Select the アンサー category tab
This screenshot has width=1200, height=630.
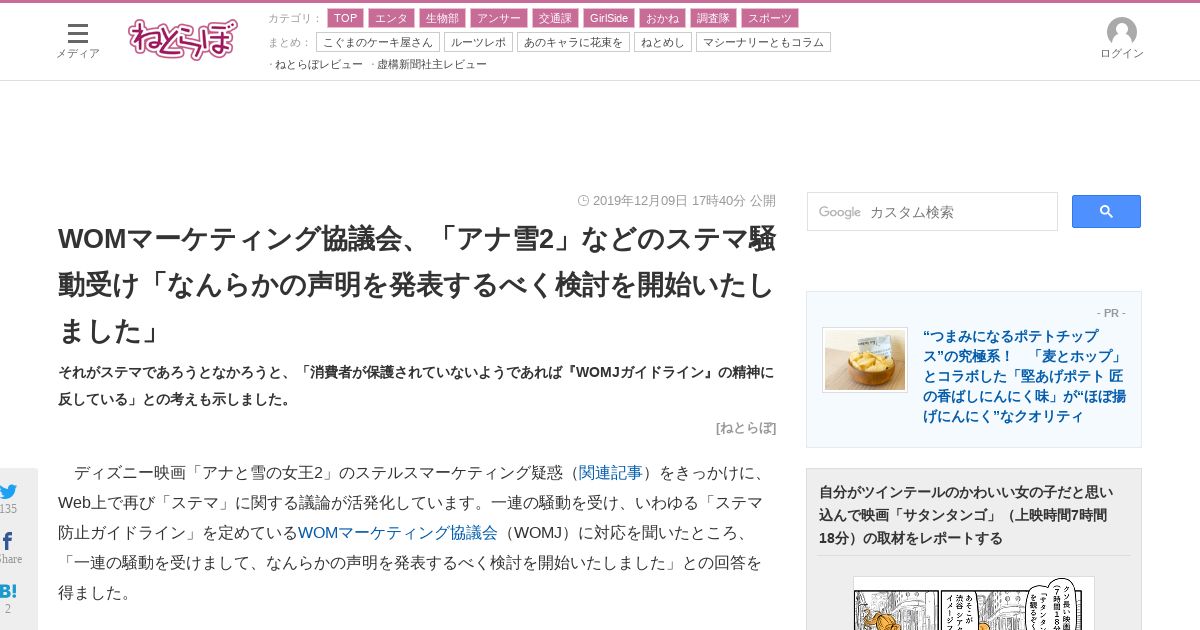498,18
